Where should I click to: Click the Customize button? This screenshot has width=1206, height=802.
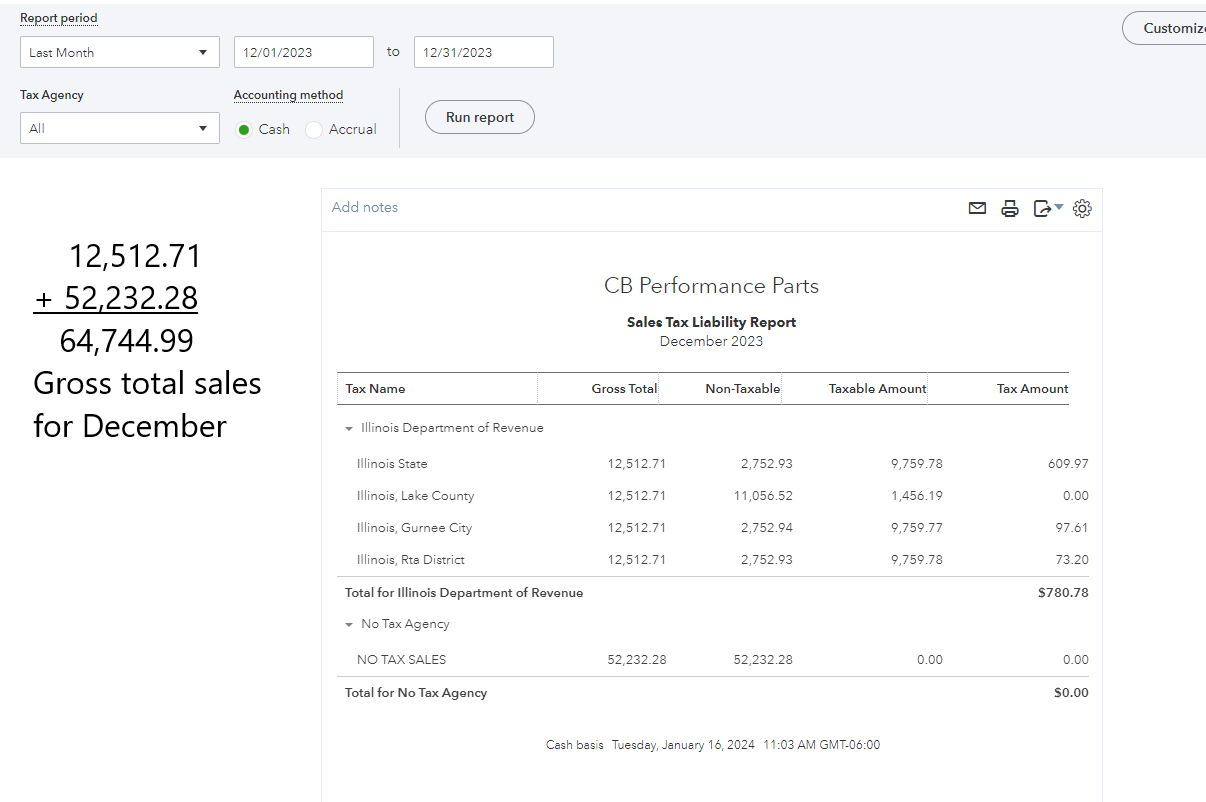pyautogui.click(x=1180, y=28)
